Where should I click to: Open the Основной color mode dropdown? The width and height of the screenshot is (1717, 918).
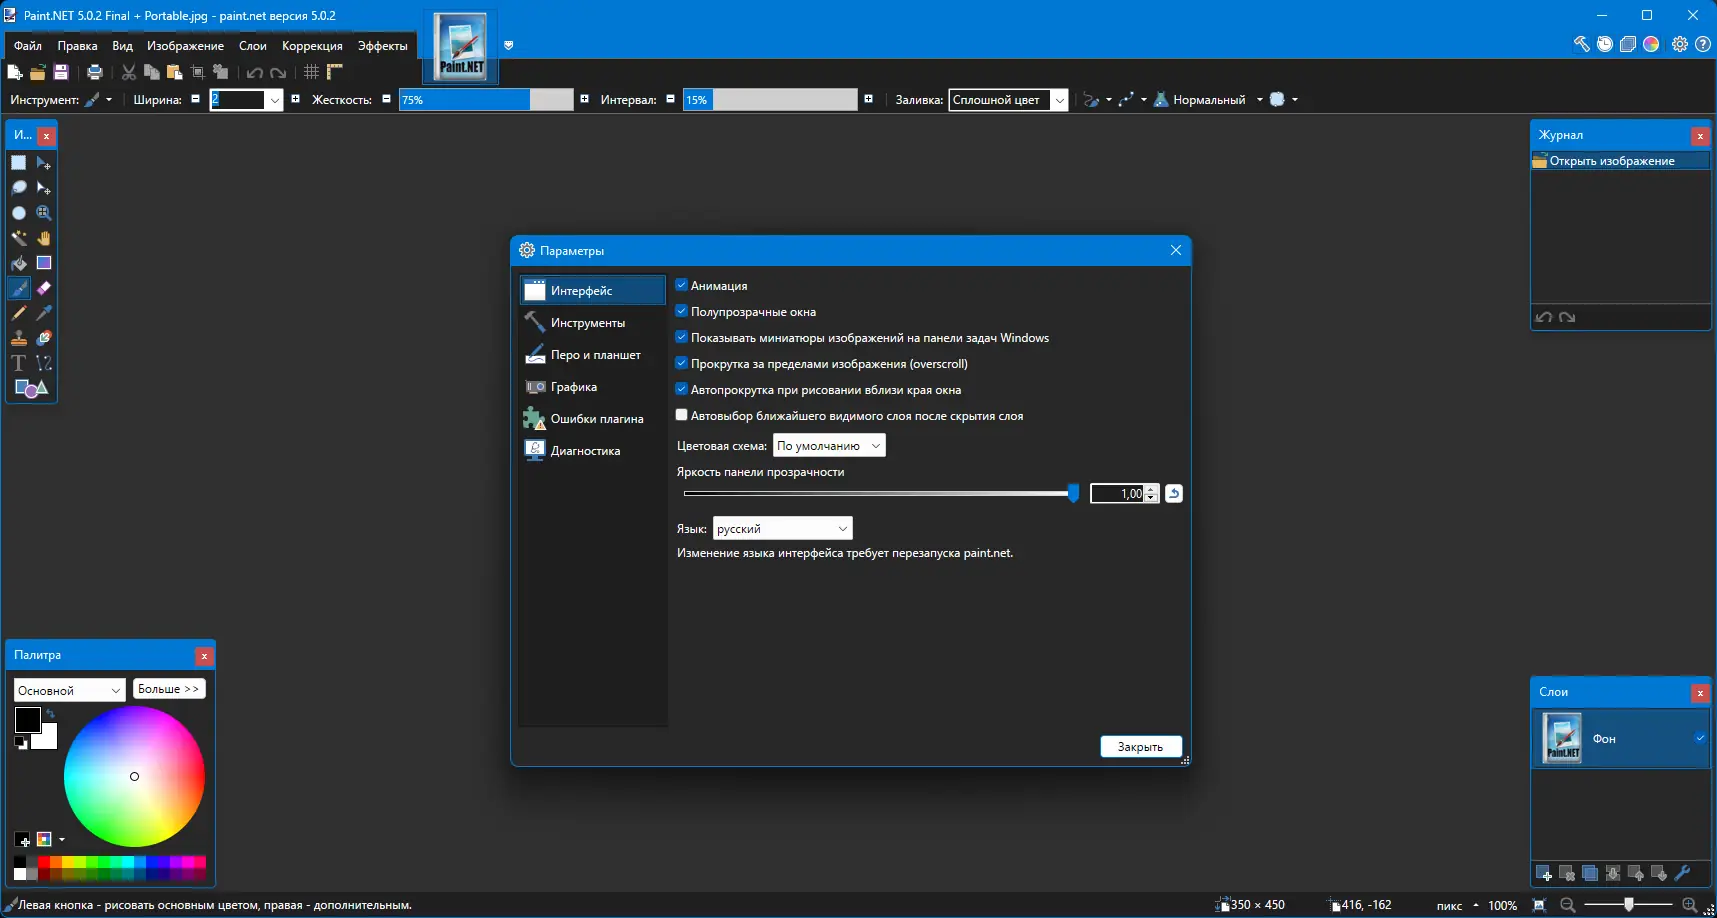(70, 690)
